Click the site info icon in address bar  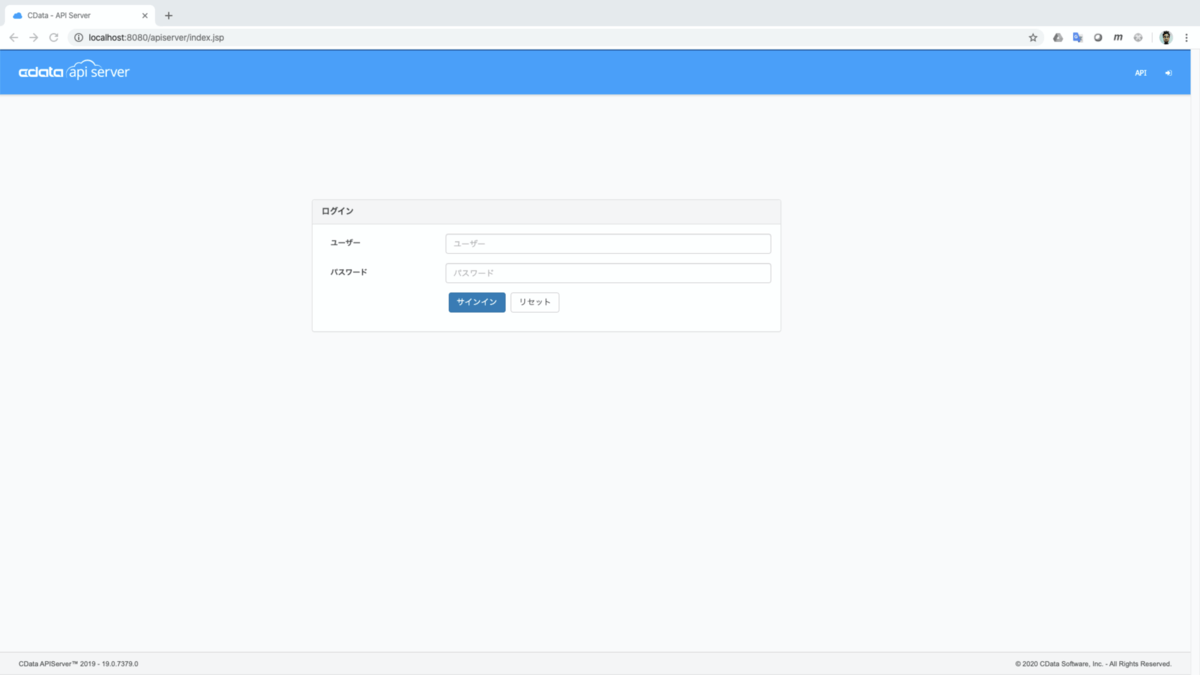78,38
